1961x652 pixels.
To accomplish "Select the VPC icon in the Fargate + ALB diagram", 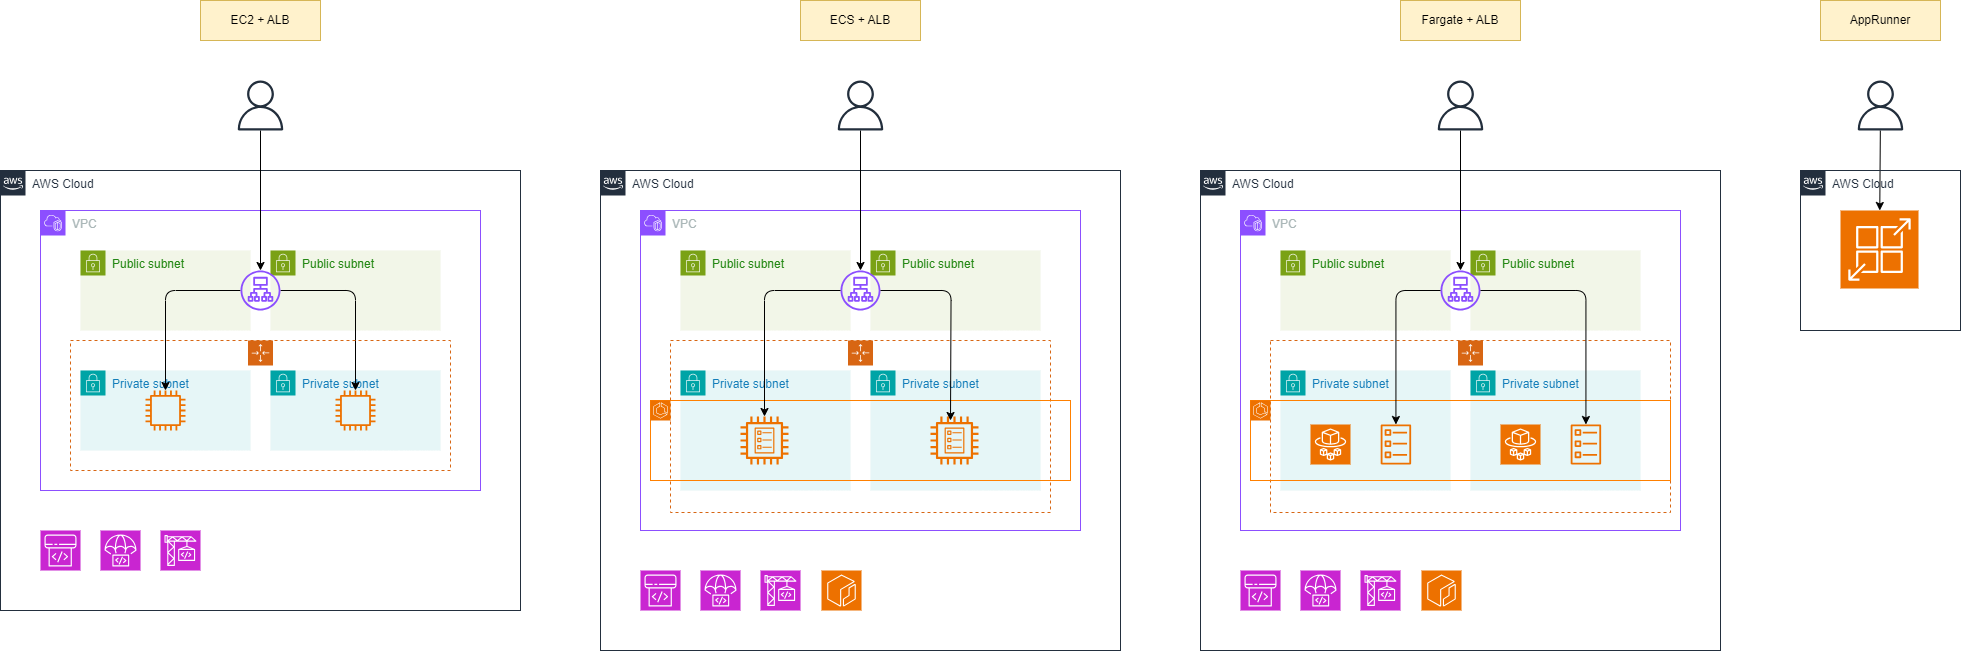I will coord(1253,223).
